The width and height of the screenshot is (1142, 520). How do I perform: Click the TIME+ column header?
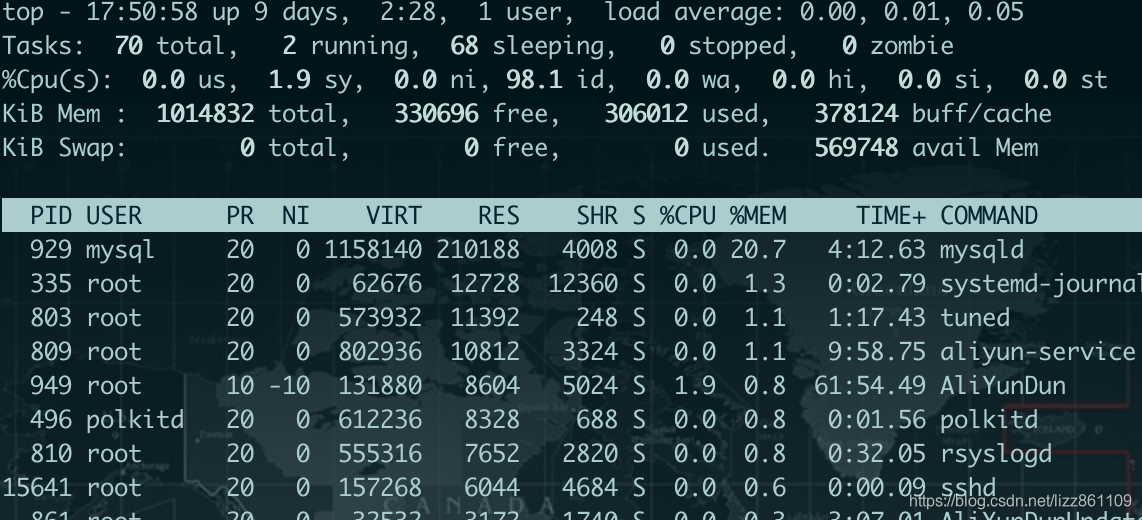(891, 216)
